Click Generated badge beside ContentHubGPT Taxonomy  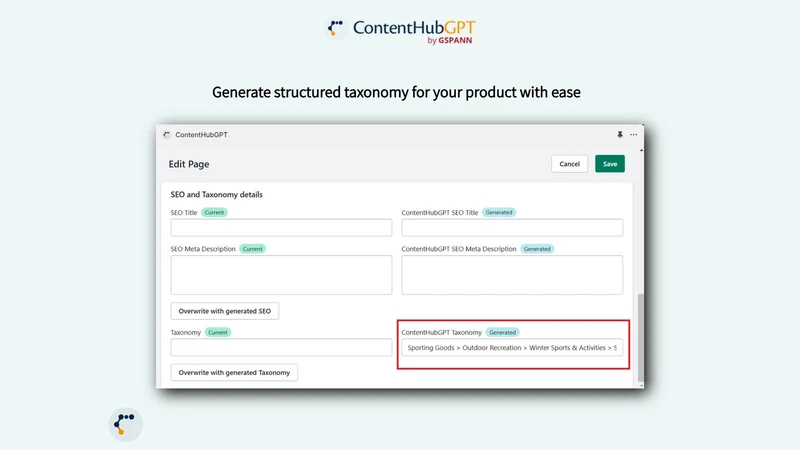point(503,332)
